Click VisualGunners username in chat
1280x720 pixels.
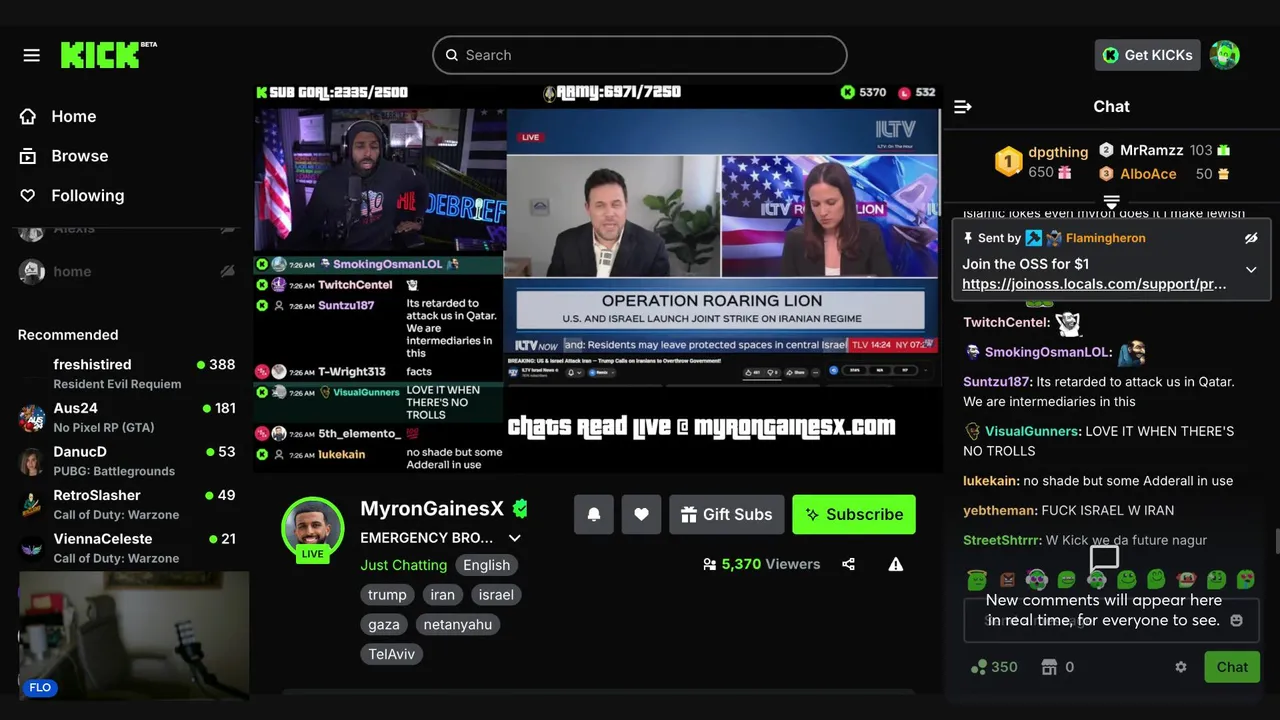tap(1032, 431)
